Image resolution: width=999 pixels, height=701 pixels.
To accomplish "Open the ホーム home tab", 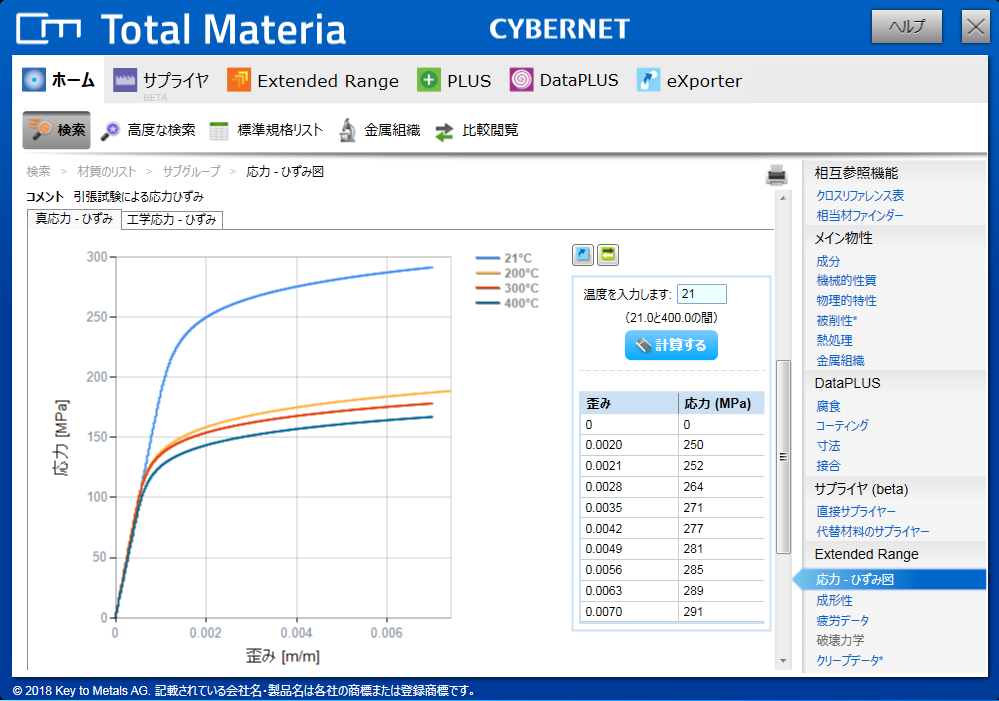I will coord(58,80).
